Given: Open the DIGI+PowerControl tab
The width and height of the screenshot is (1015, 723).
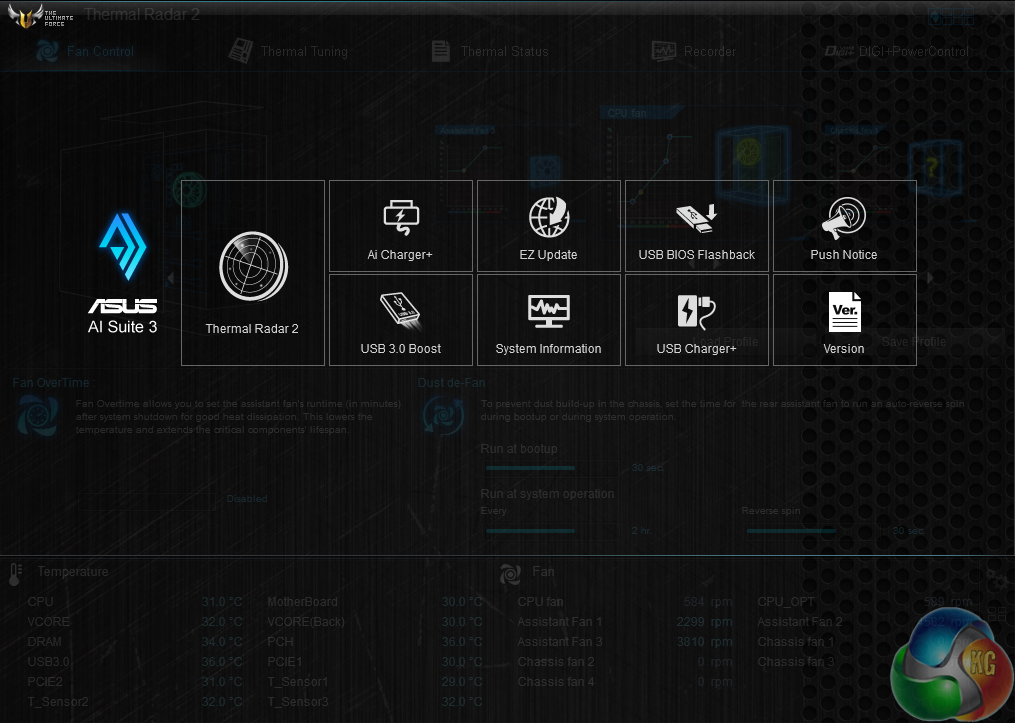Looking at the screenshot, I should click(x=897, y=51).
